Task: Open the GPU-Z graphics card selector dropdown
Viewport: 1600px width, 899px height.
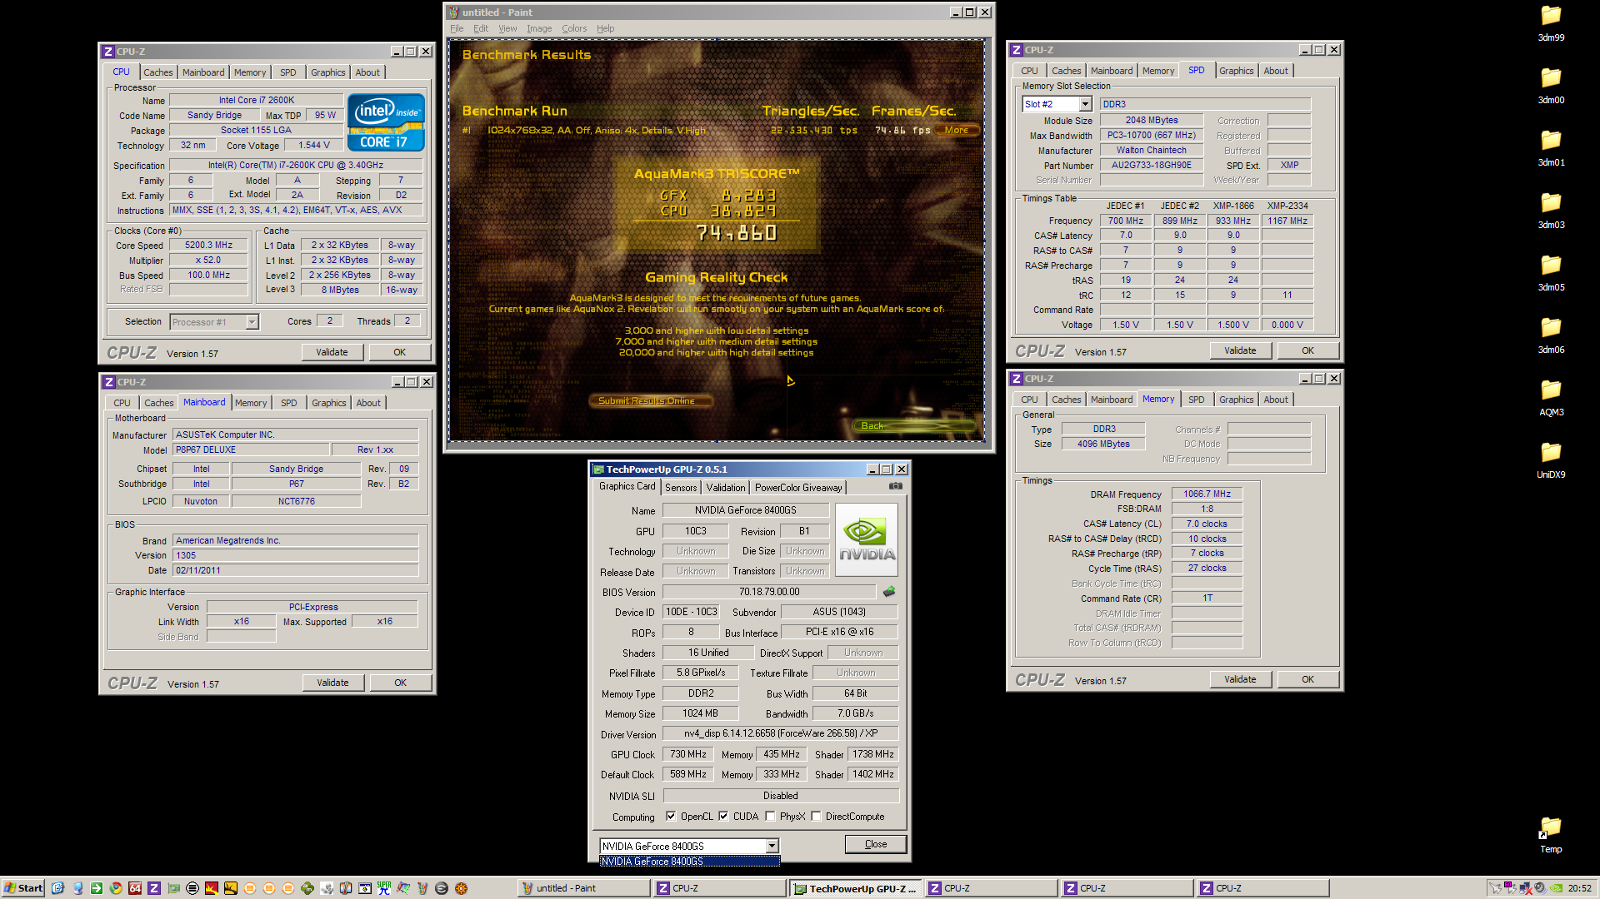Action: pos(772,846)
